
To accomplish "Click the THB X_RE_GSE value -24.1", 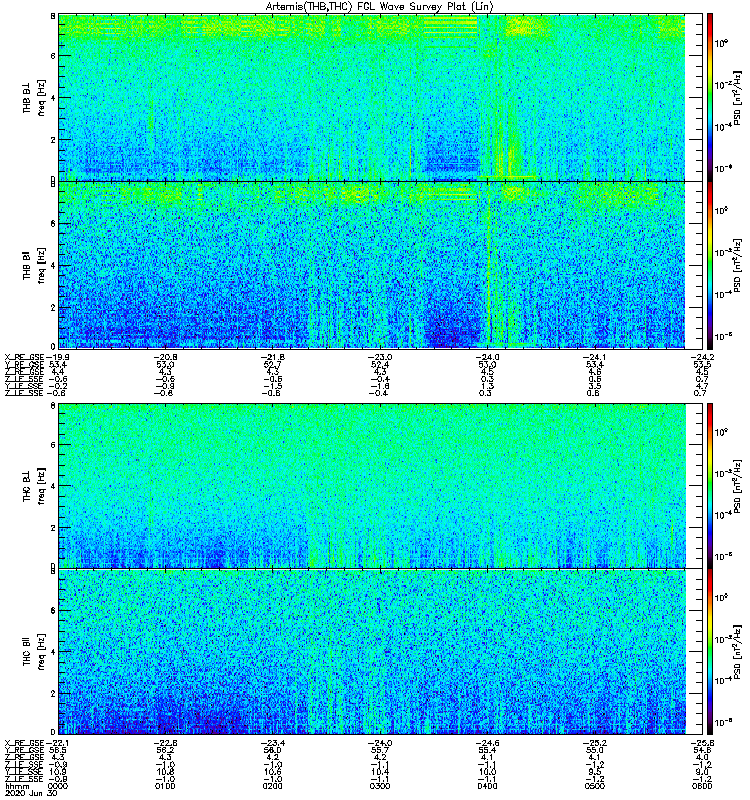I will point(595,357).
